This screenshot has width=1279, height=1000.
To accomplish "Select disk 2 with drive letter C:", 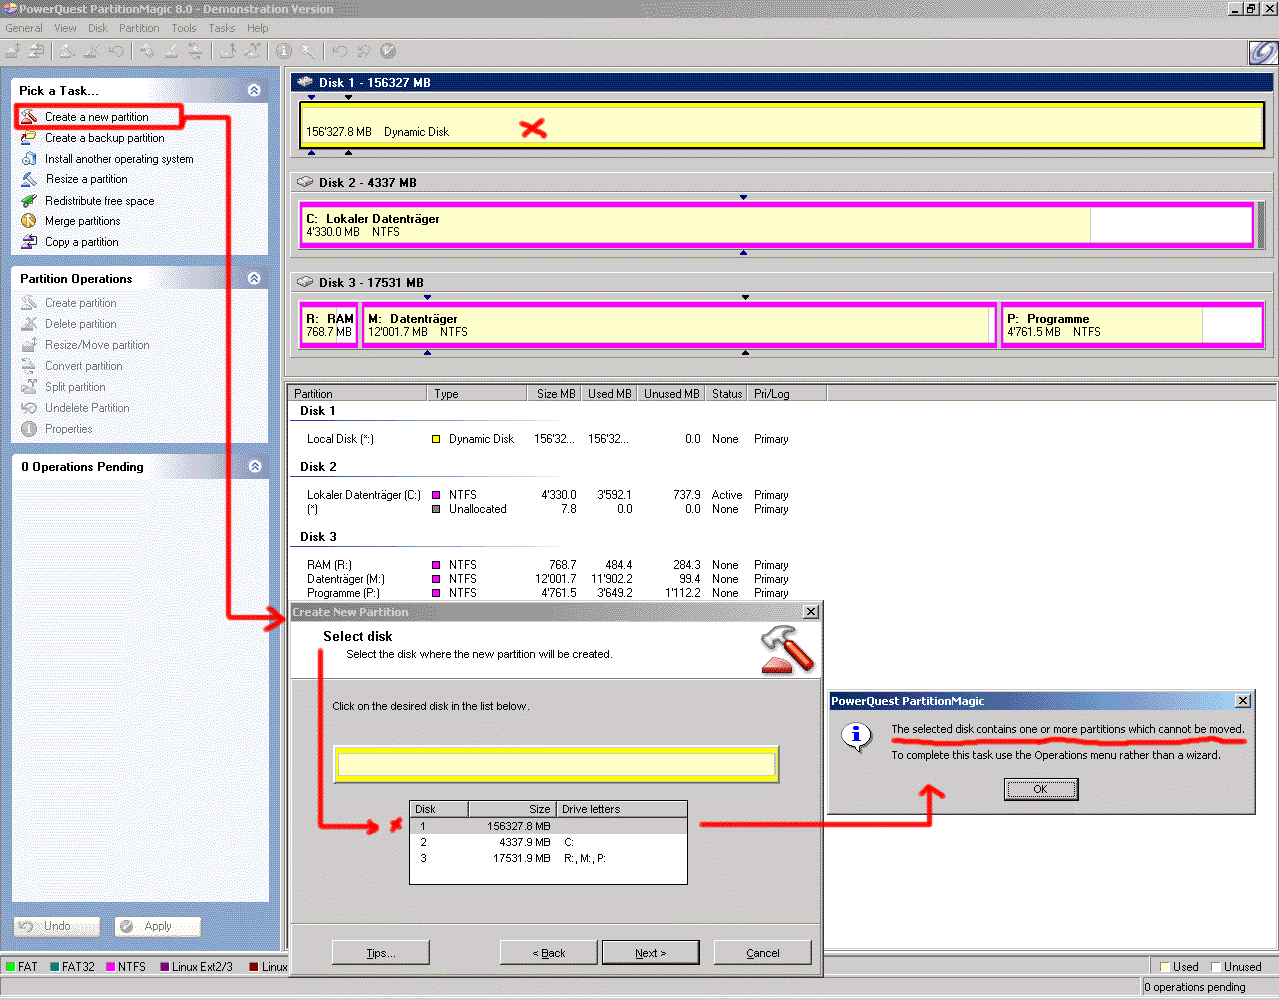I will 548,842.
